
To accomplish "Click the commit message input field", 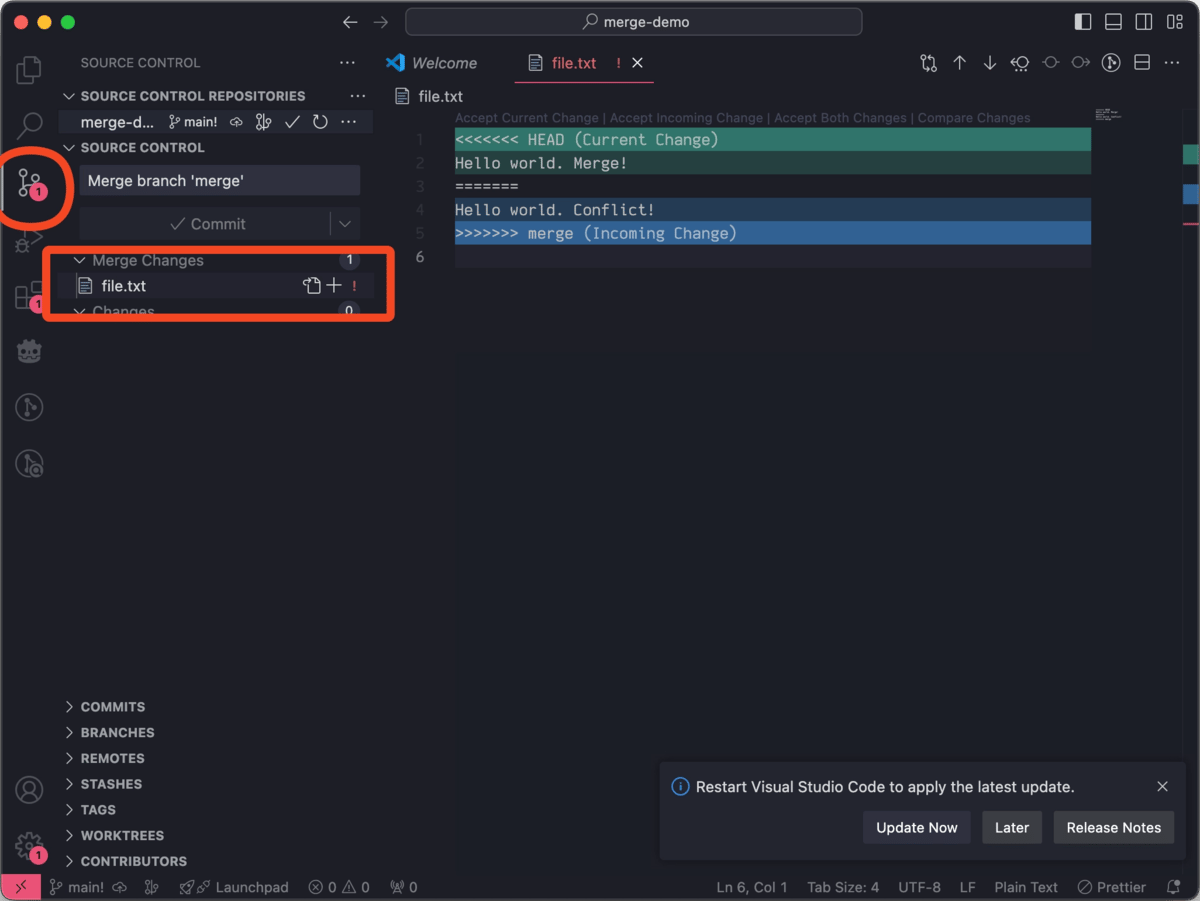I will 219,181.
